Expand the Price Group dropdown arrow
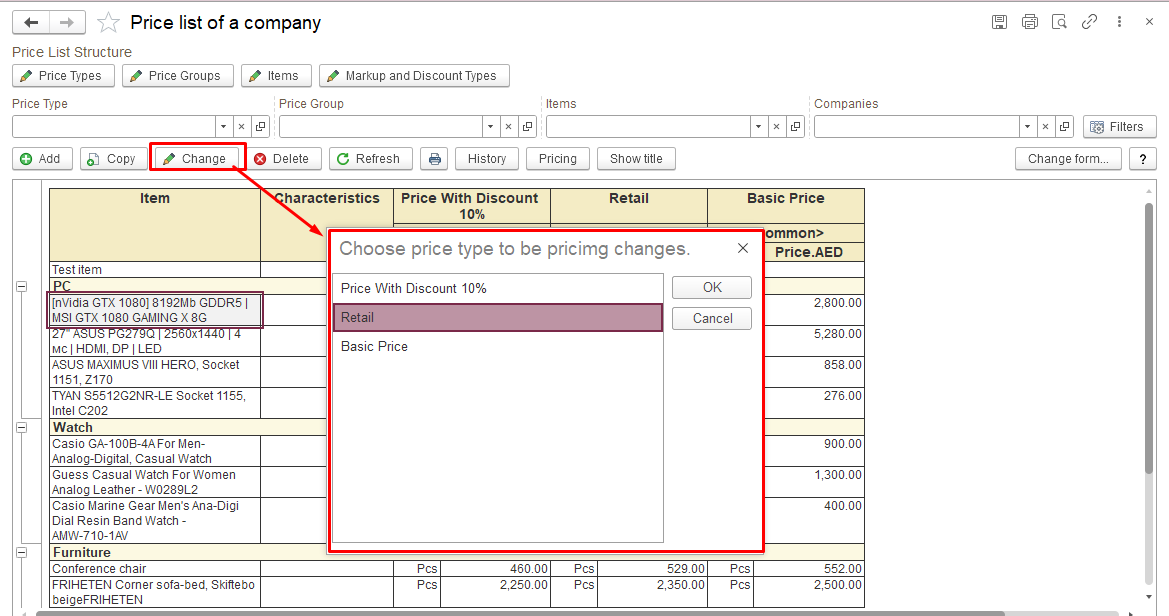The image size is (1169, 616). [491, 127]
